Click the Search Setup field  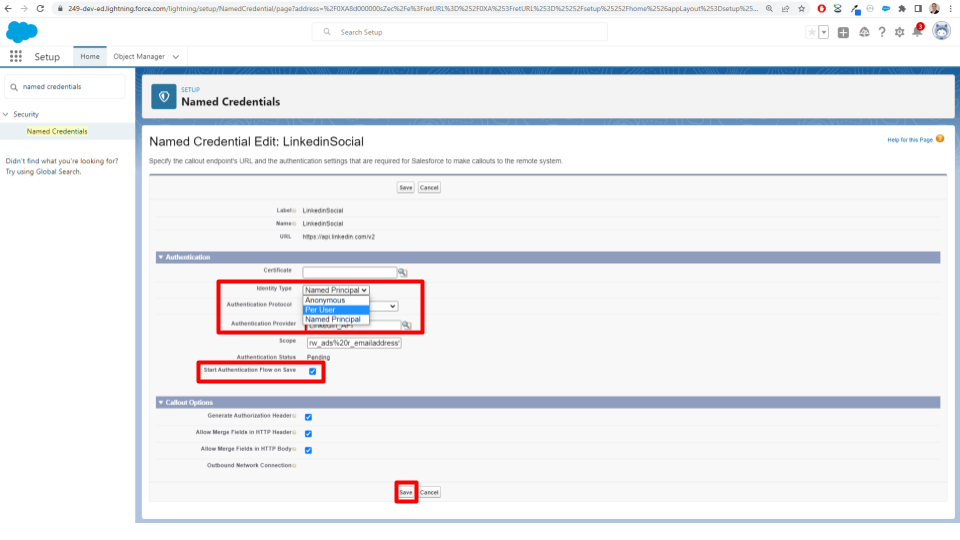[460, 32]
